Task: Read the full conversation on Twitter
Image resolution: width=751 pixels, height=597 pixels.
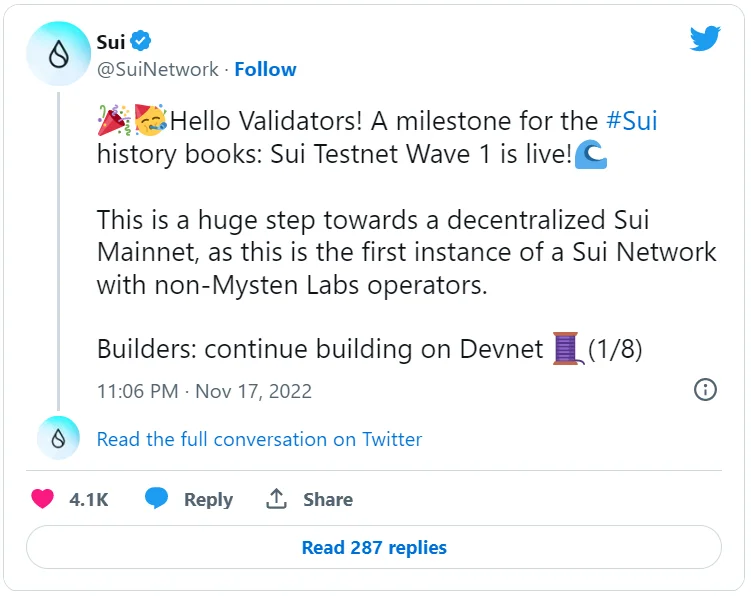Action: coord(259,439)
